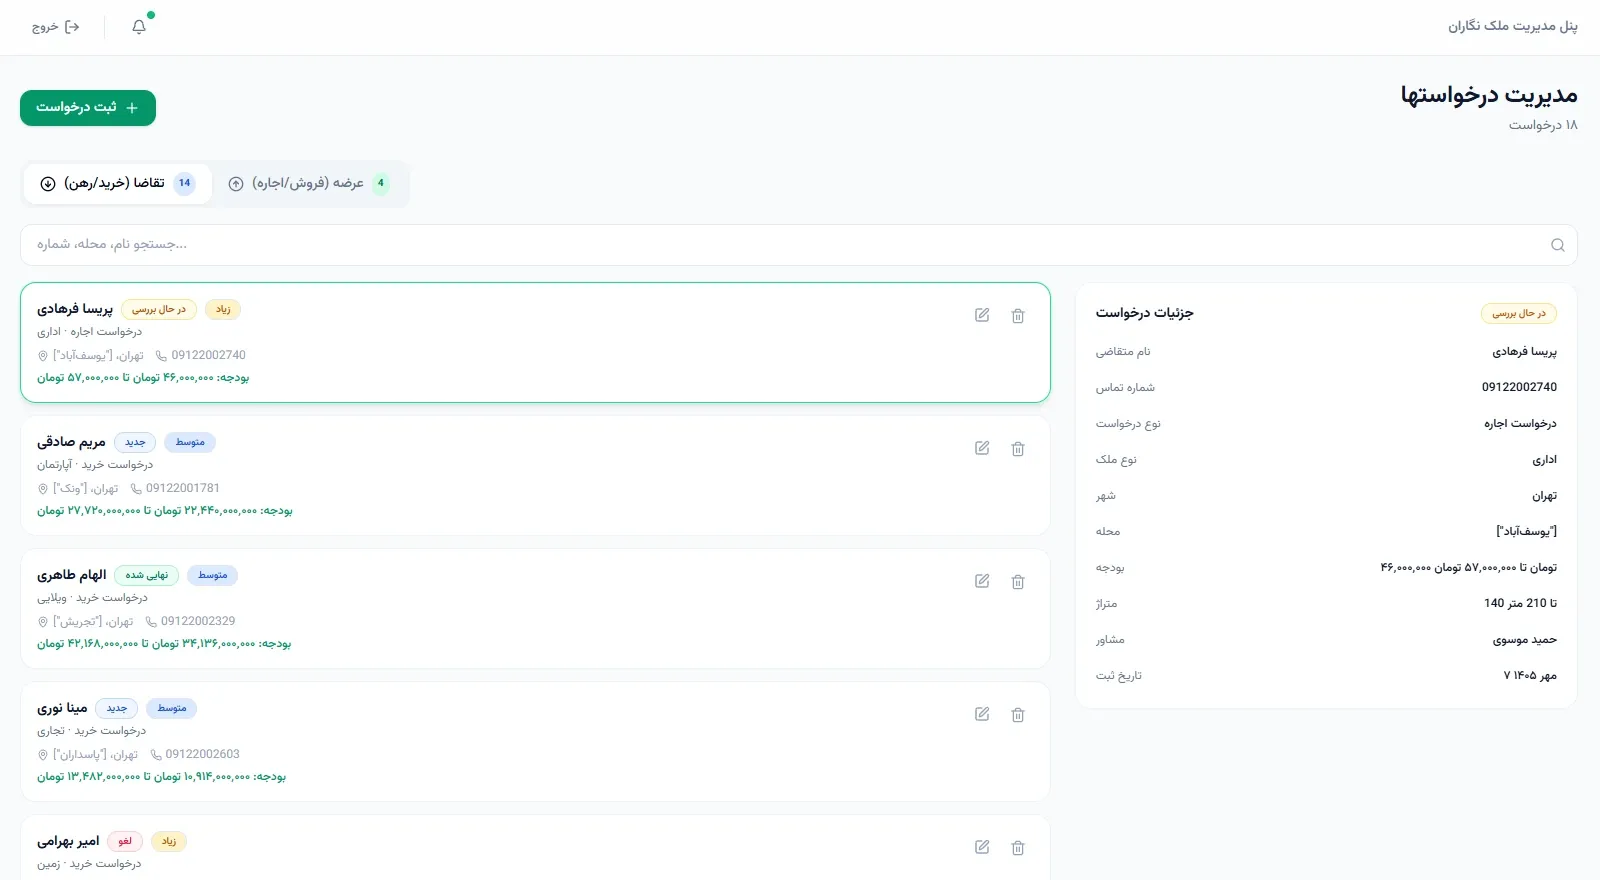Click the advisor name حمید موسوی

coord(1524,640)
